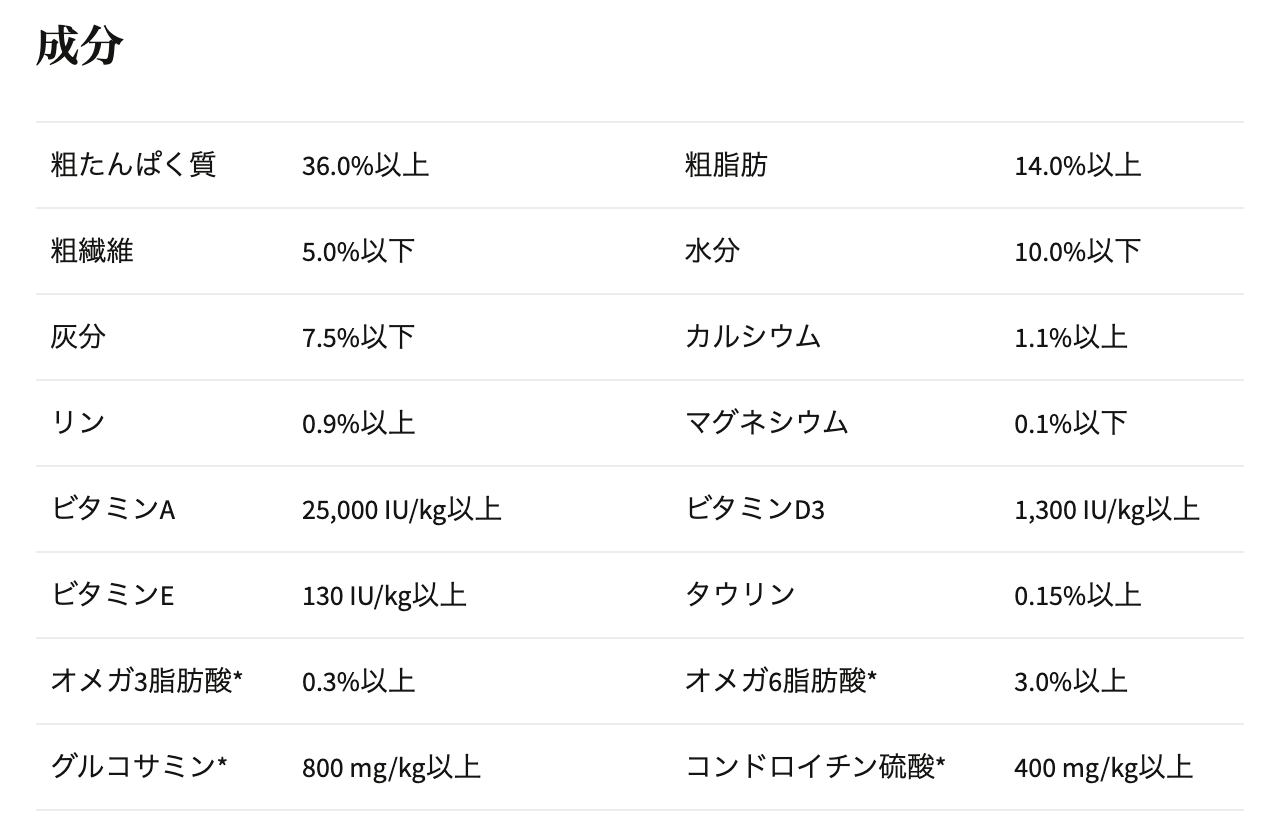Select the 粗脂肪 label
The height and width of the screenshot is (814, 1278).
pos(726,165)
